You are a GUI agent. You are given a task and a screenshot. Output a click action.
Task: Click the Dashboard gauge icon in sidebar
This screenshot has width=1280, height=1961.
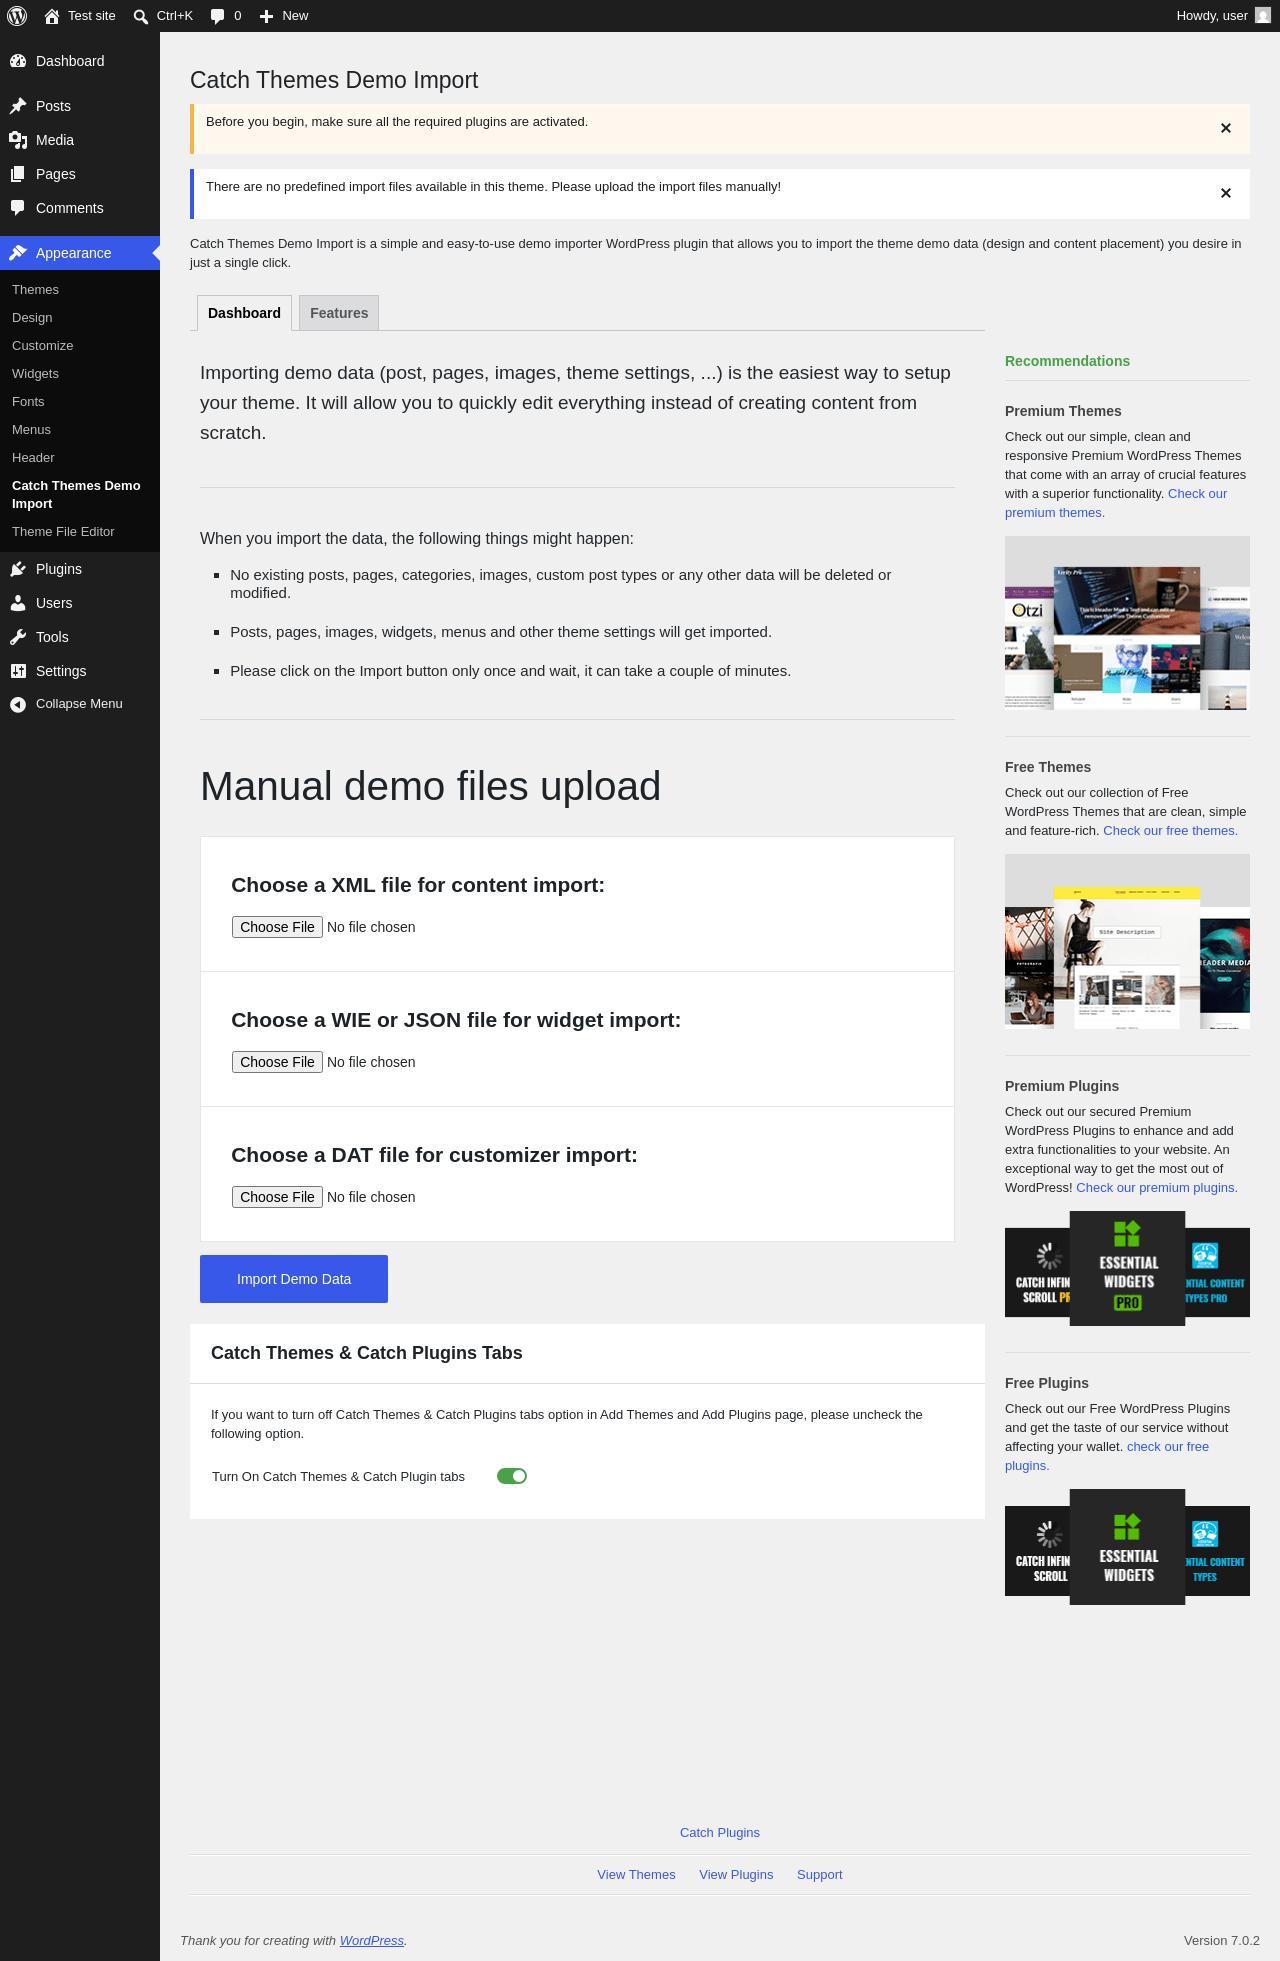tap(18, 61)
